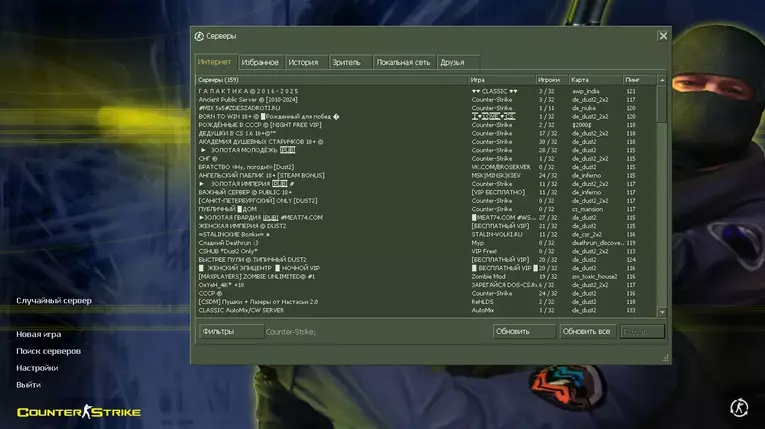The height and width of the screenshot is (429, 765).
Task: Sort by the Игра column header
Action: coord(502,80)
